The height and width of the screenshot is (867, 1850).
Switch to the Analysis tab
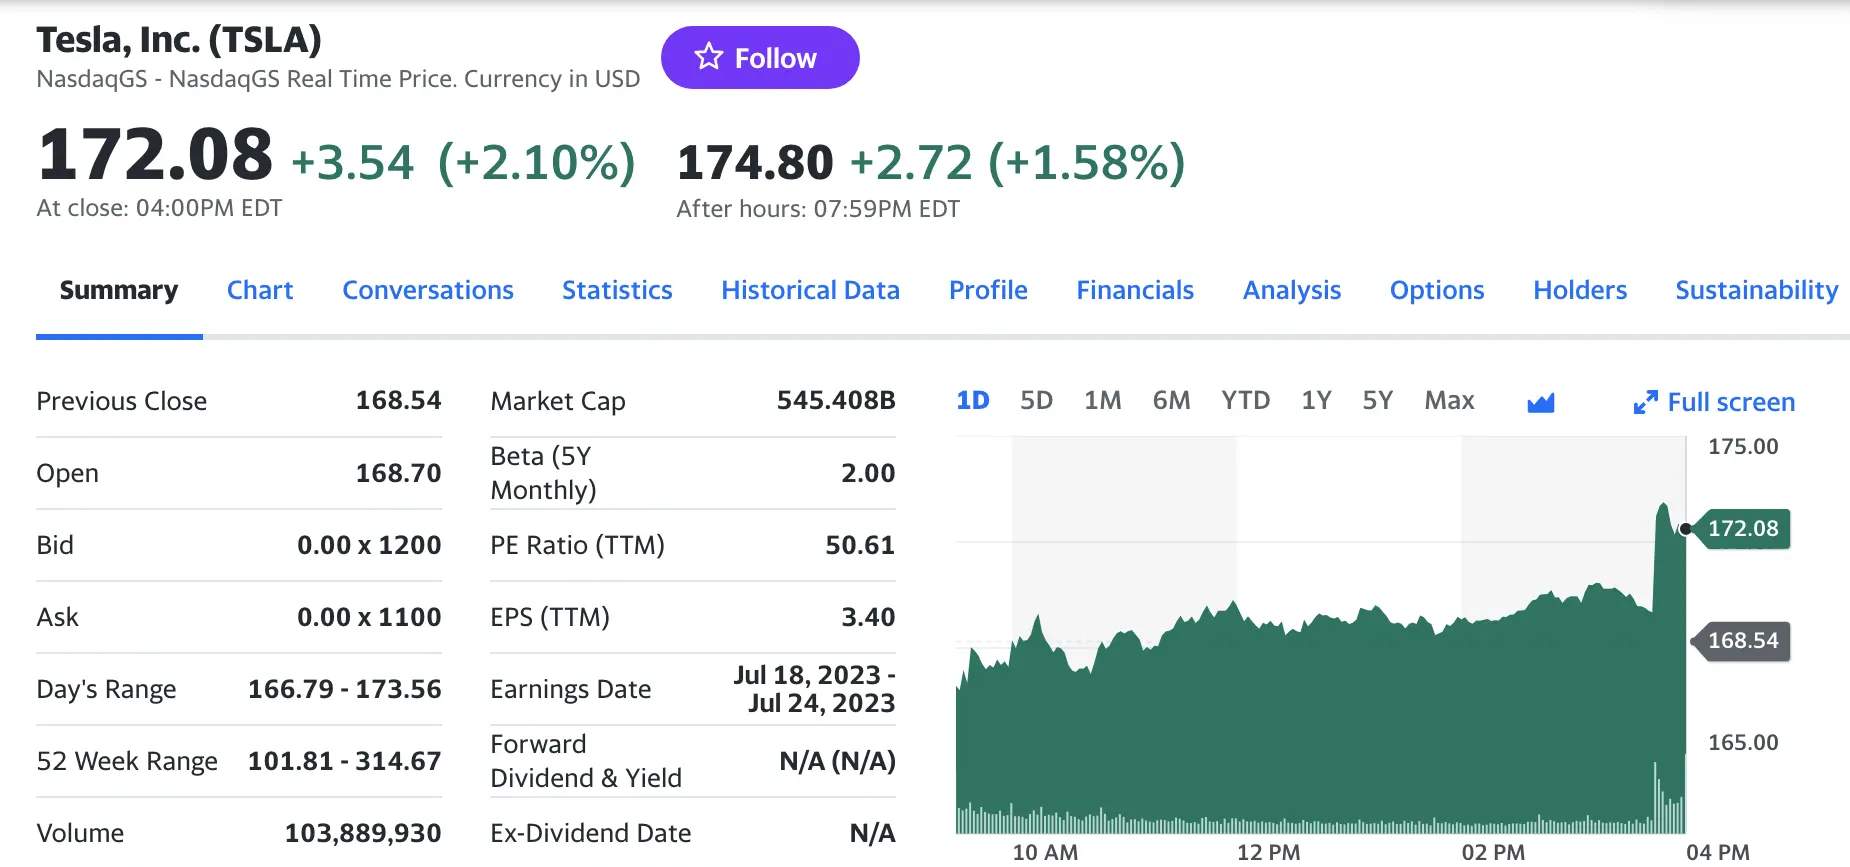tap(1292, 290)
